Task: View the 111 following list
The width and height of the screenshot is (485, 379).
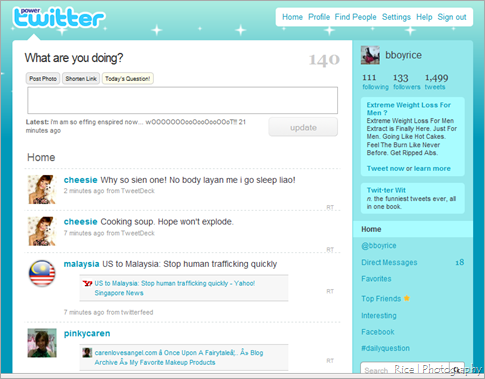Action: (375, 82)
